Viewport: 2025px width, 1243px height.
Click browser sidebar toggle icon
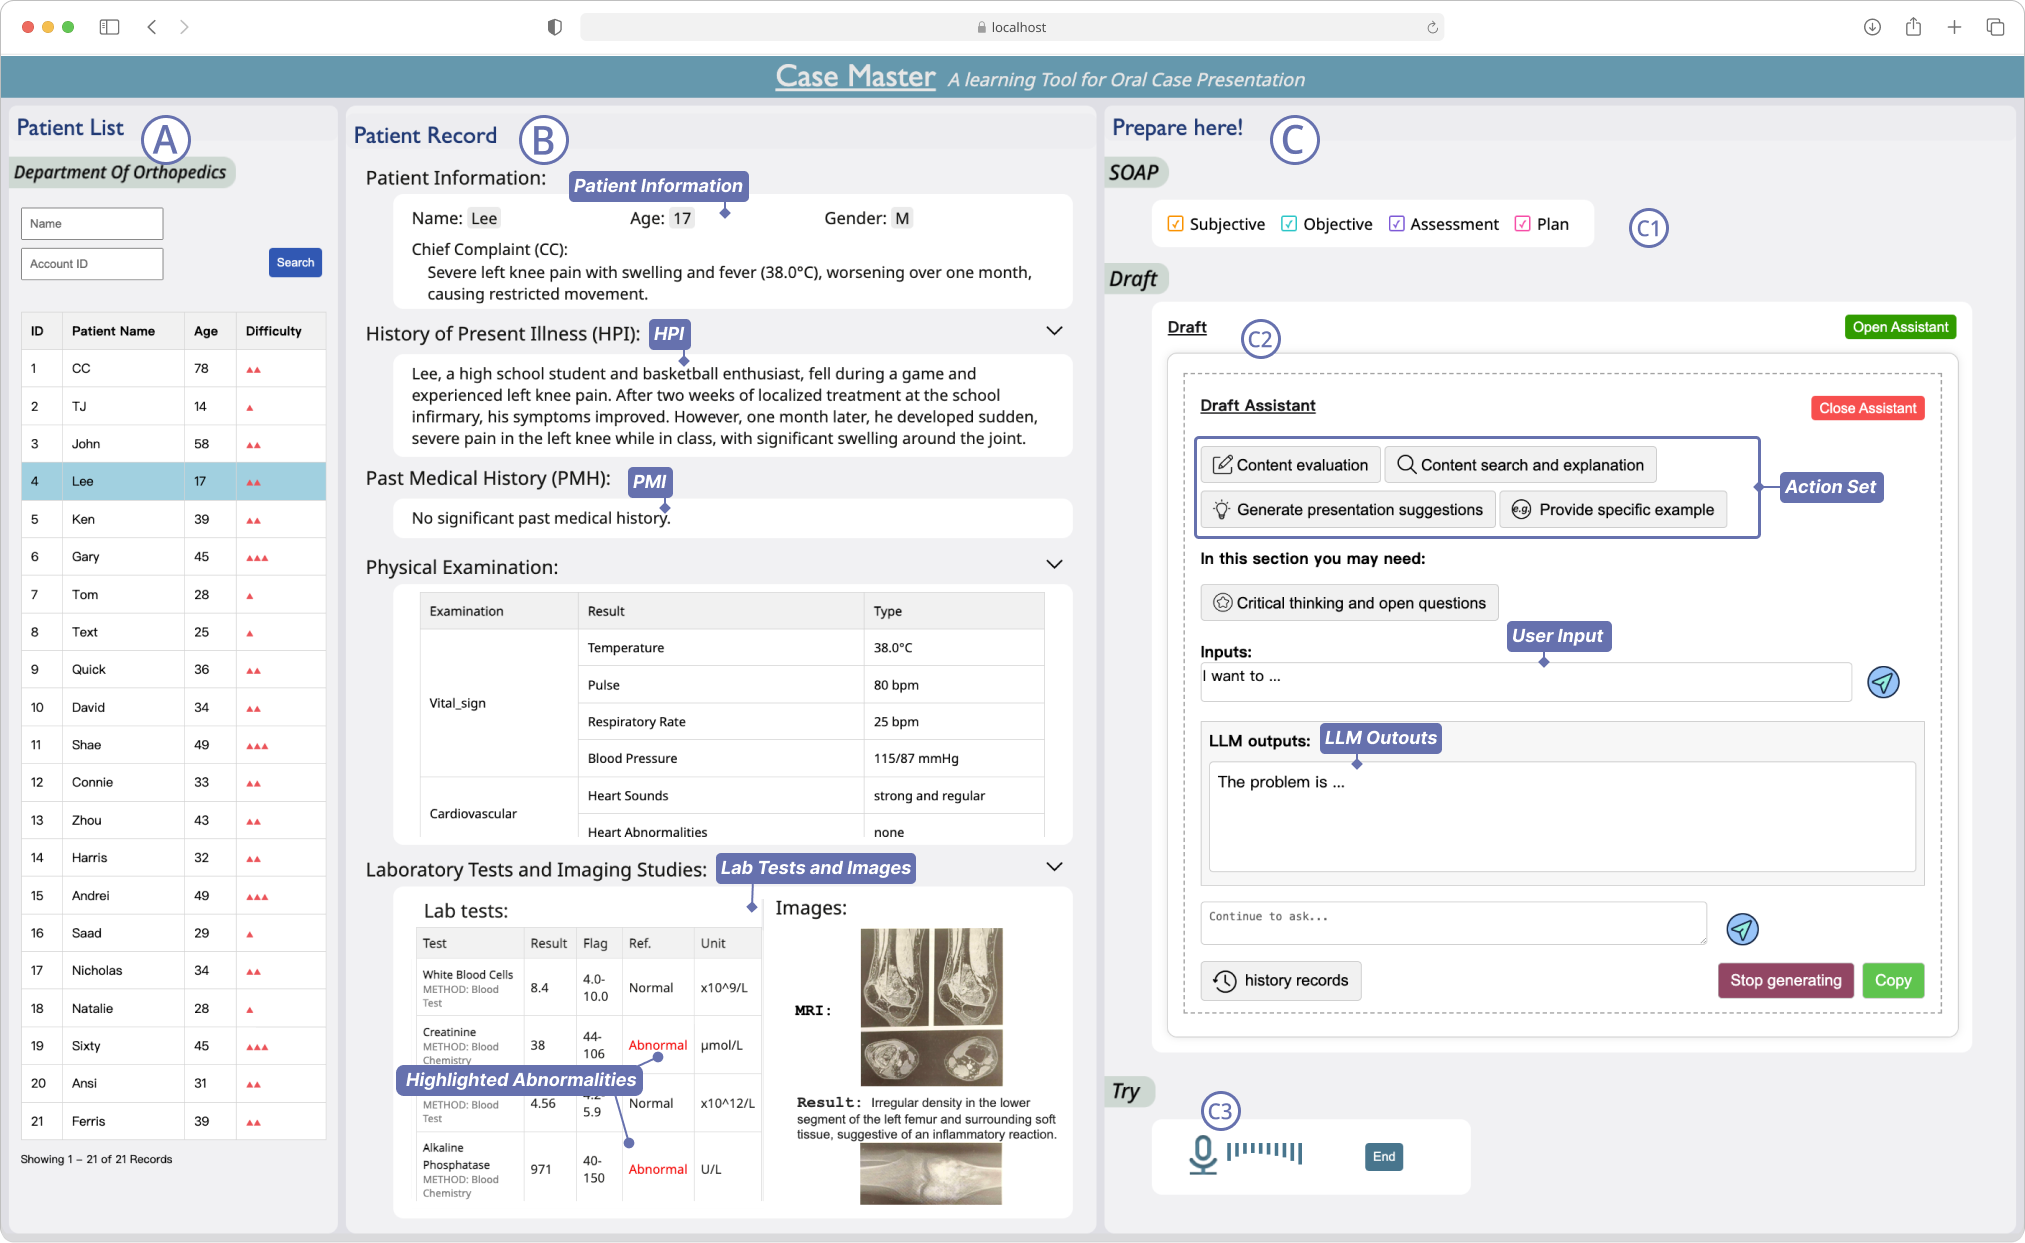(x=110, y=27)
